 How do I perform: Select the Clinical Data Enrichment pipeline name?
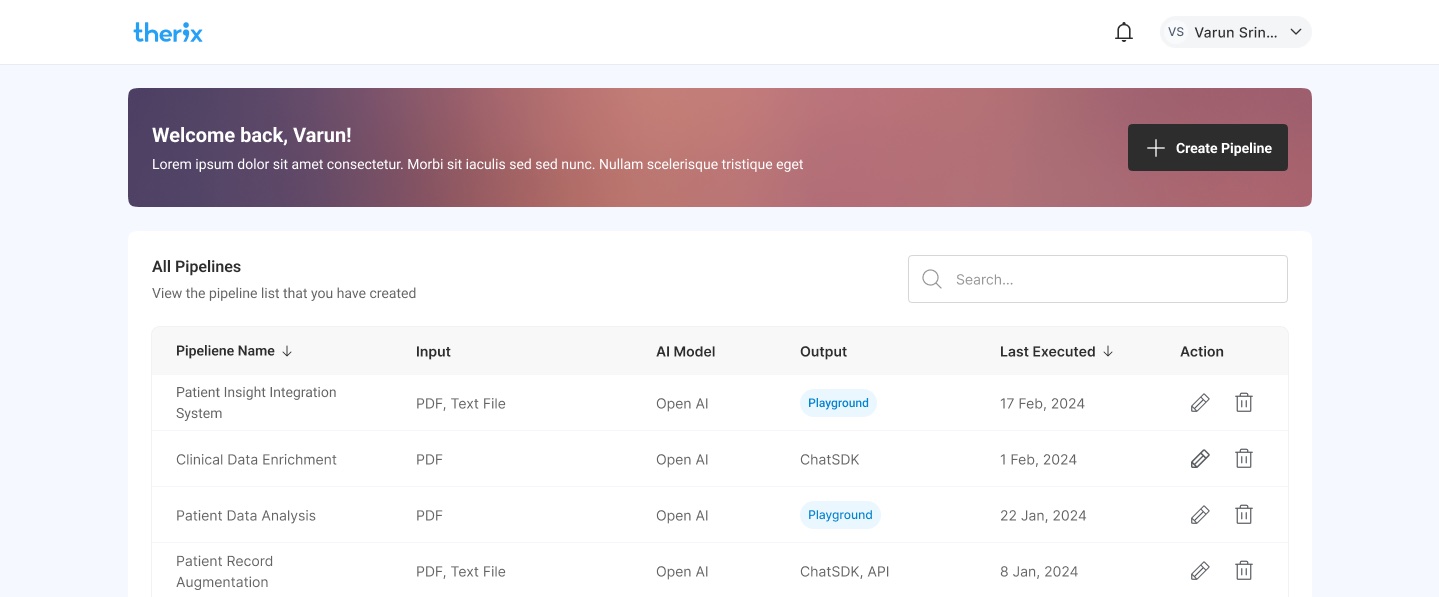(x=256, y=460)
